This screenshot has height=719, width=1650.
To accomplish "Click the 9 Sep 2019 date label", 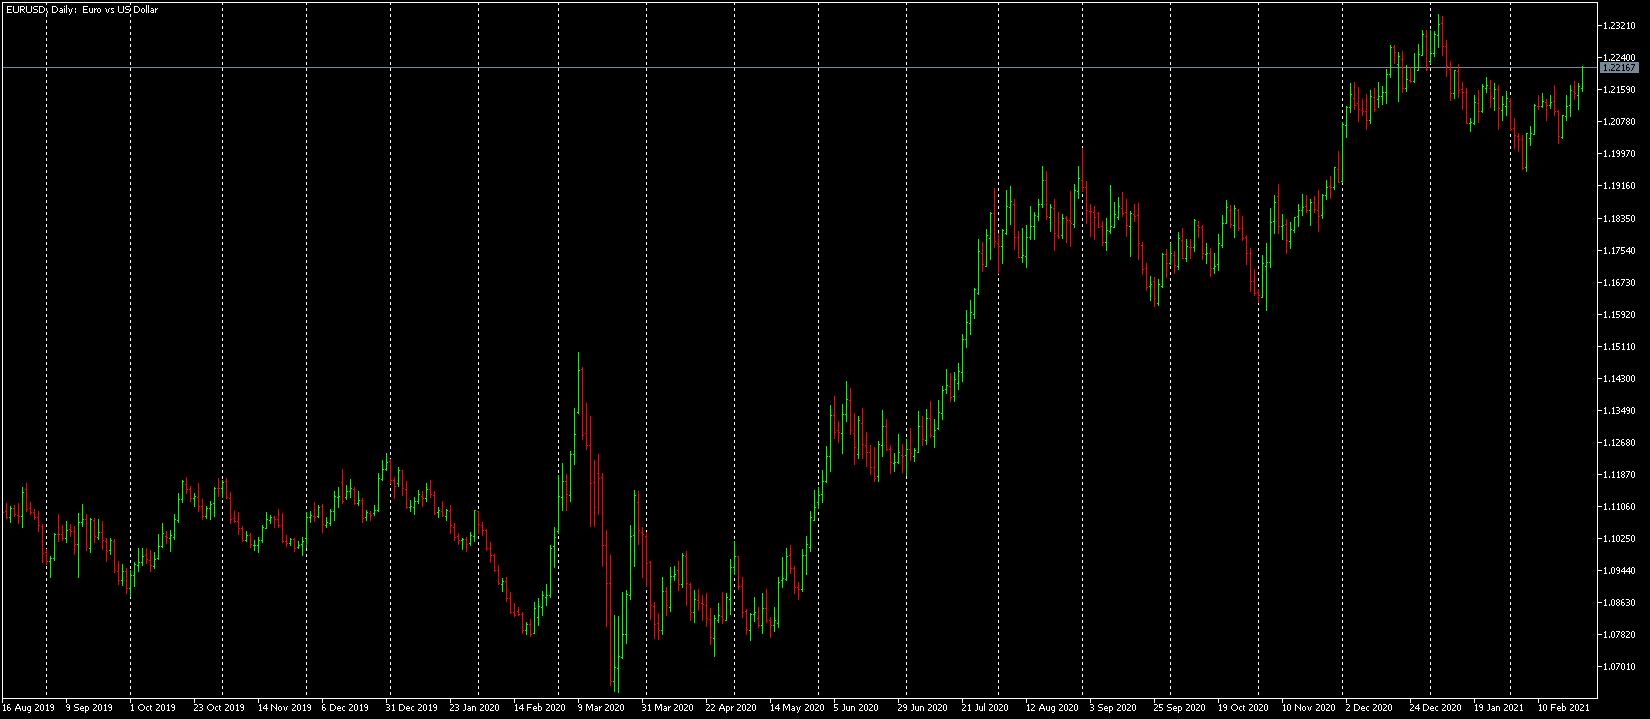I will tap(90, 708).
